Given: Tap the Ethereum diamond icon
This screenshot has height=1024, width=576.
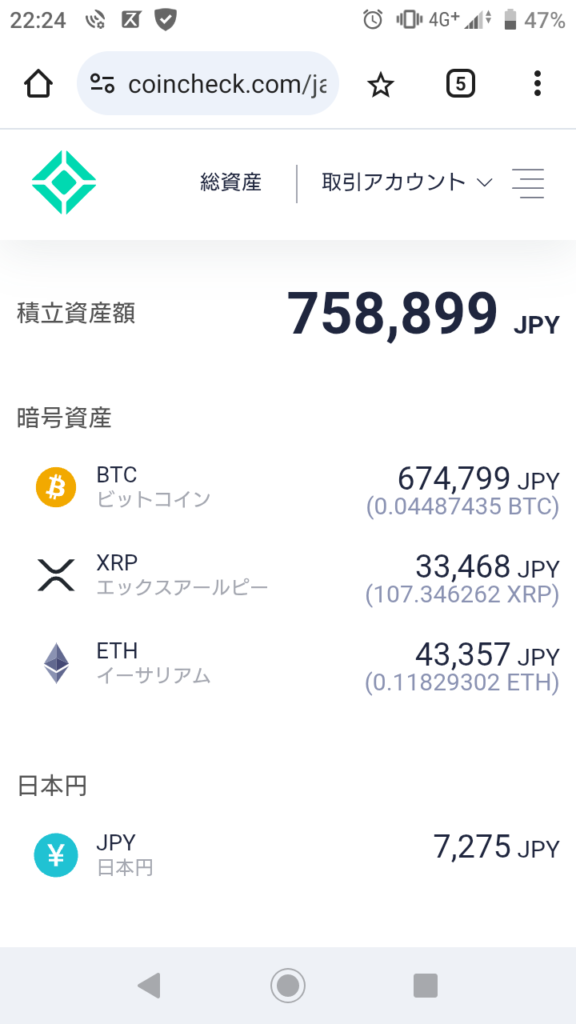Looking at the screenshot, I should click(56, 664).
